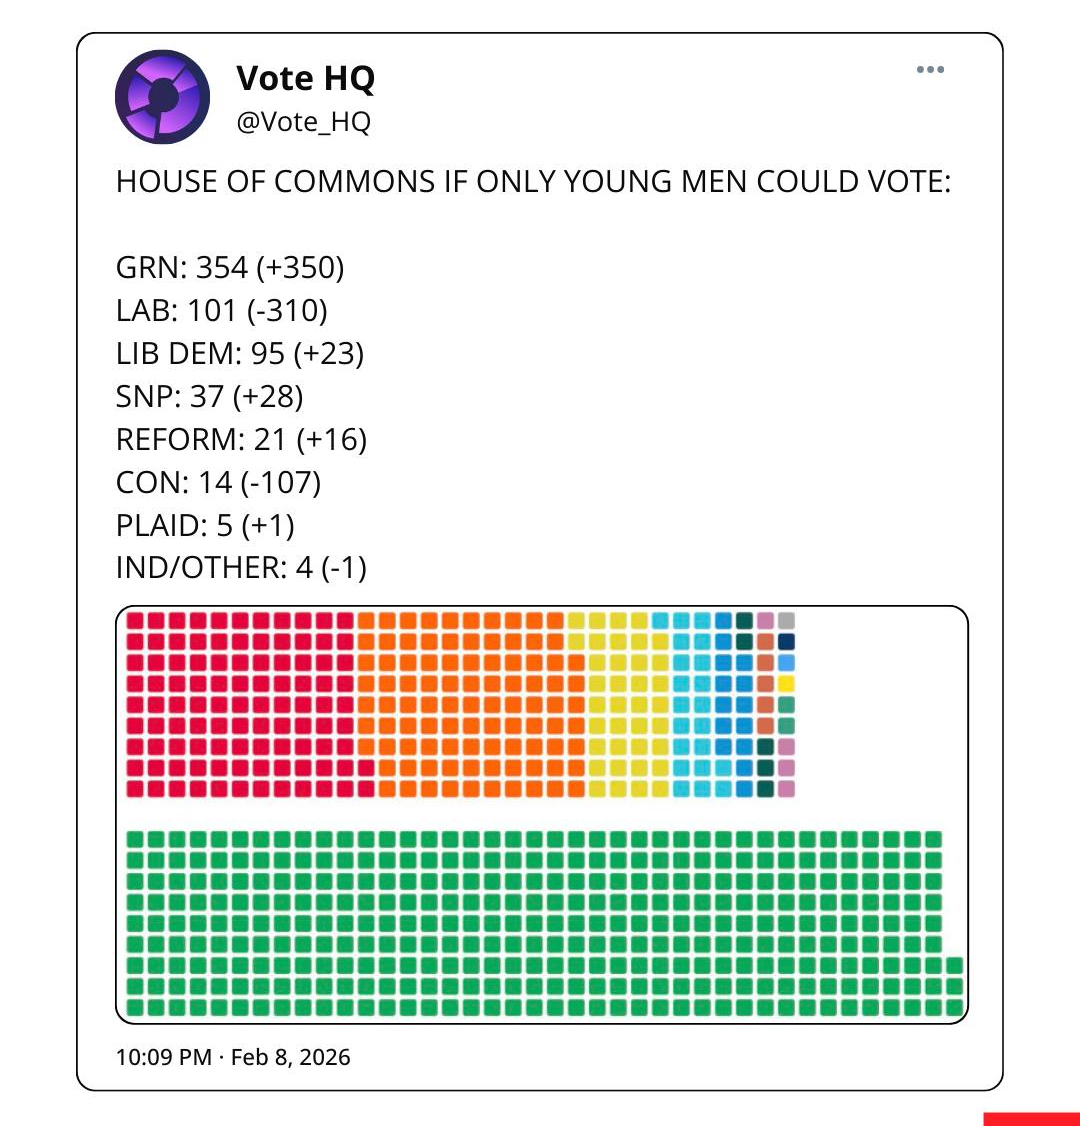Click the top-left red square of seat chart
1080x1126 pixels.
click(x=134, y=621)
